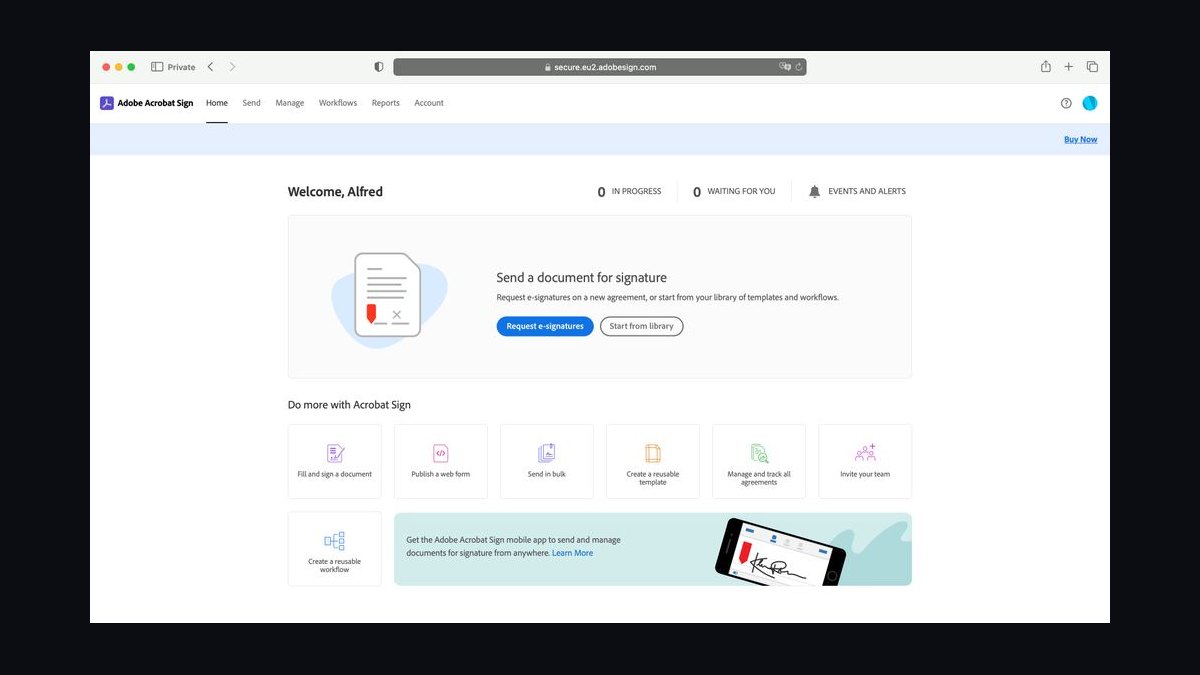Viewport: 1200px width, 675px height.
Task: Open the Waiting For You counter
Action: click(x=734, y=191)
